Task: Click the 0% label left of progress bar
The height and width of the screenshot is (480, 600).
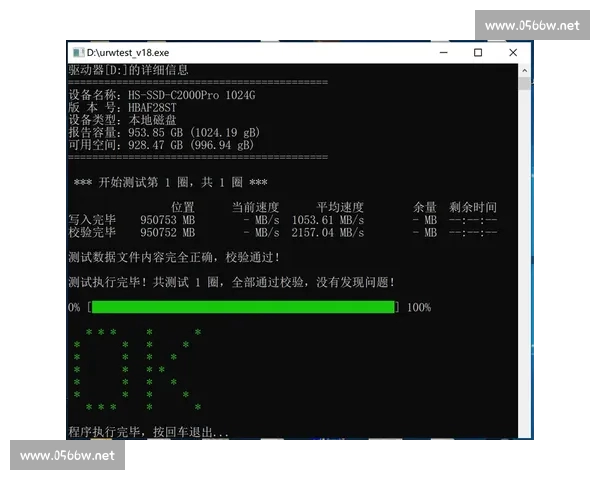Action: pos(74,307)
